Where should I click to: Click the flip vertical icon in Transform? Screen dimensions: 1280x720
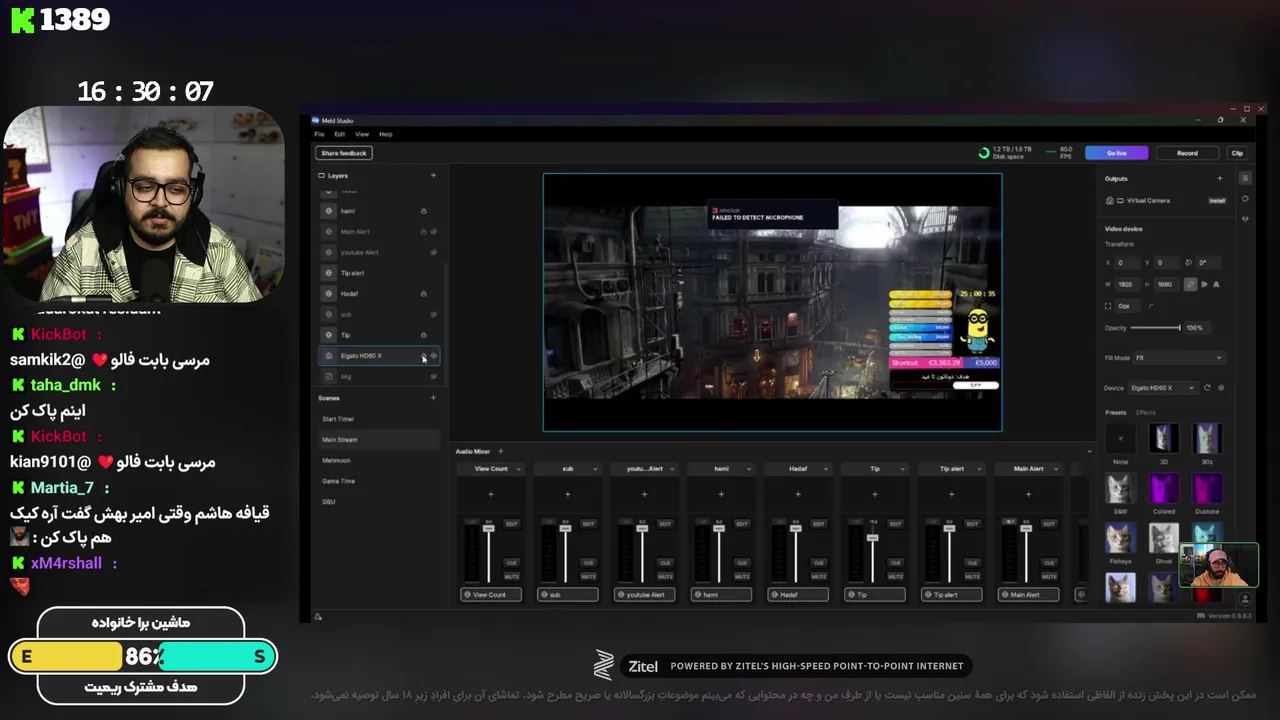[1216, 284]
